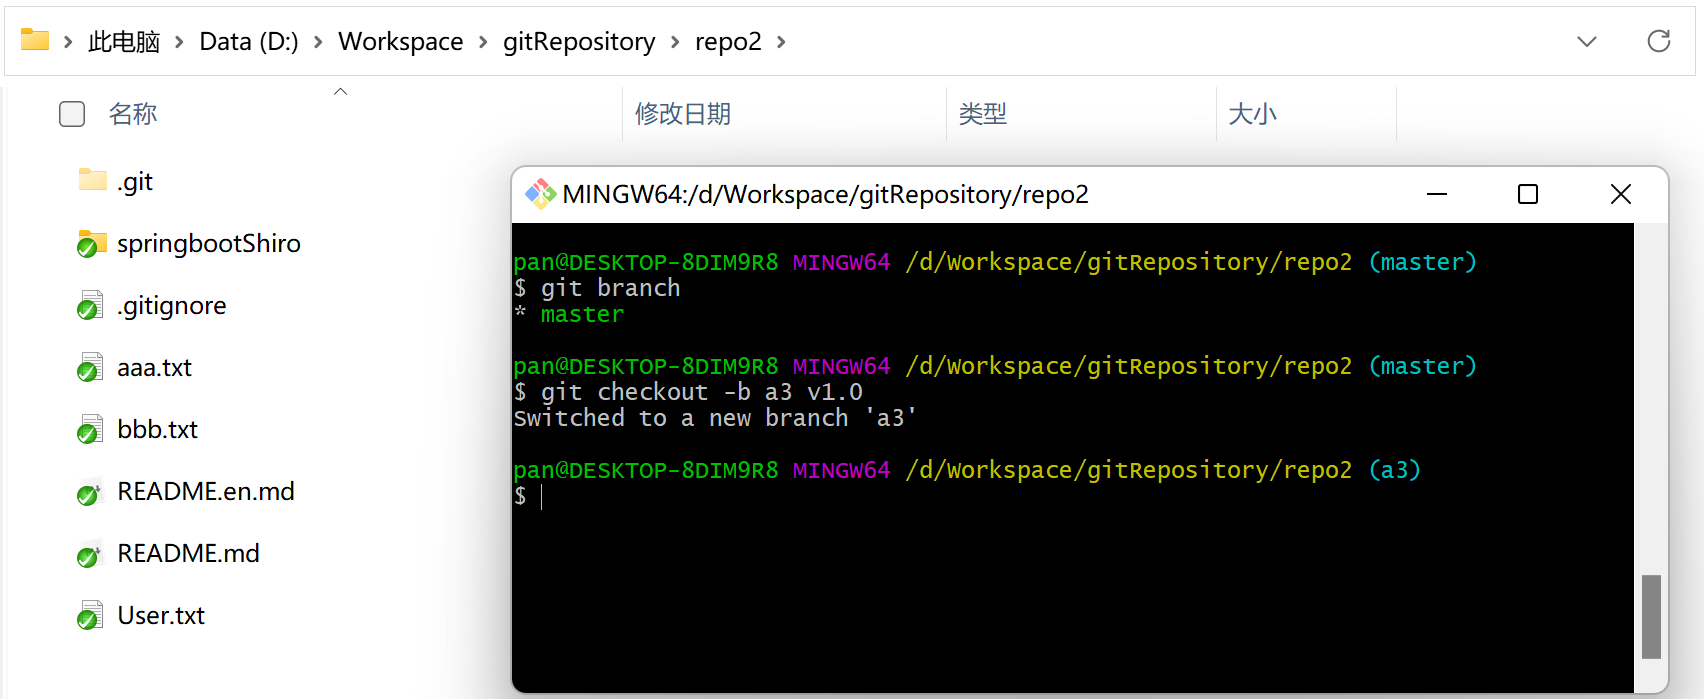Expand chevron after Workspace in breadcrumb

point(483,41)
